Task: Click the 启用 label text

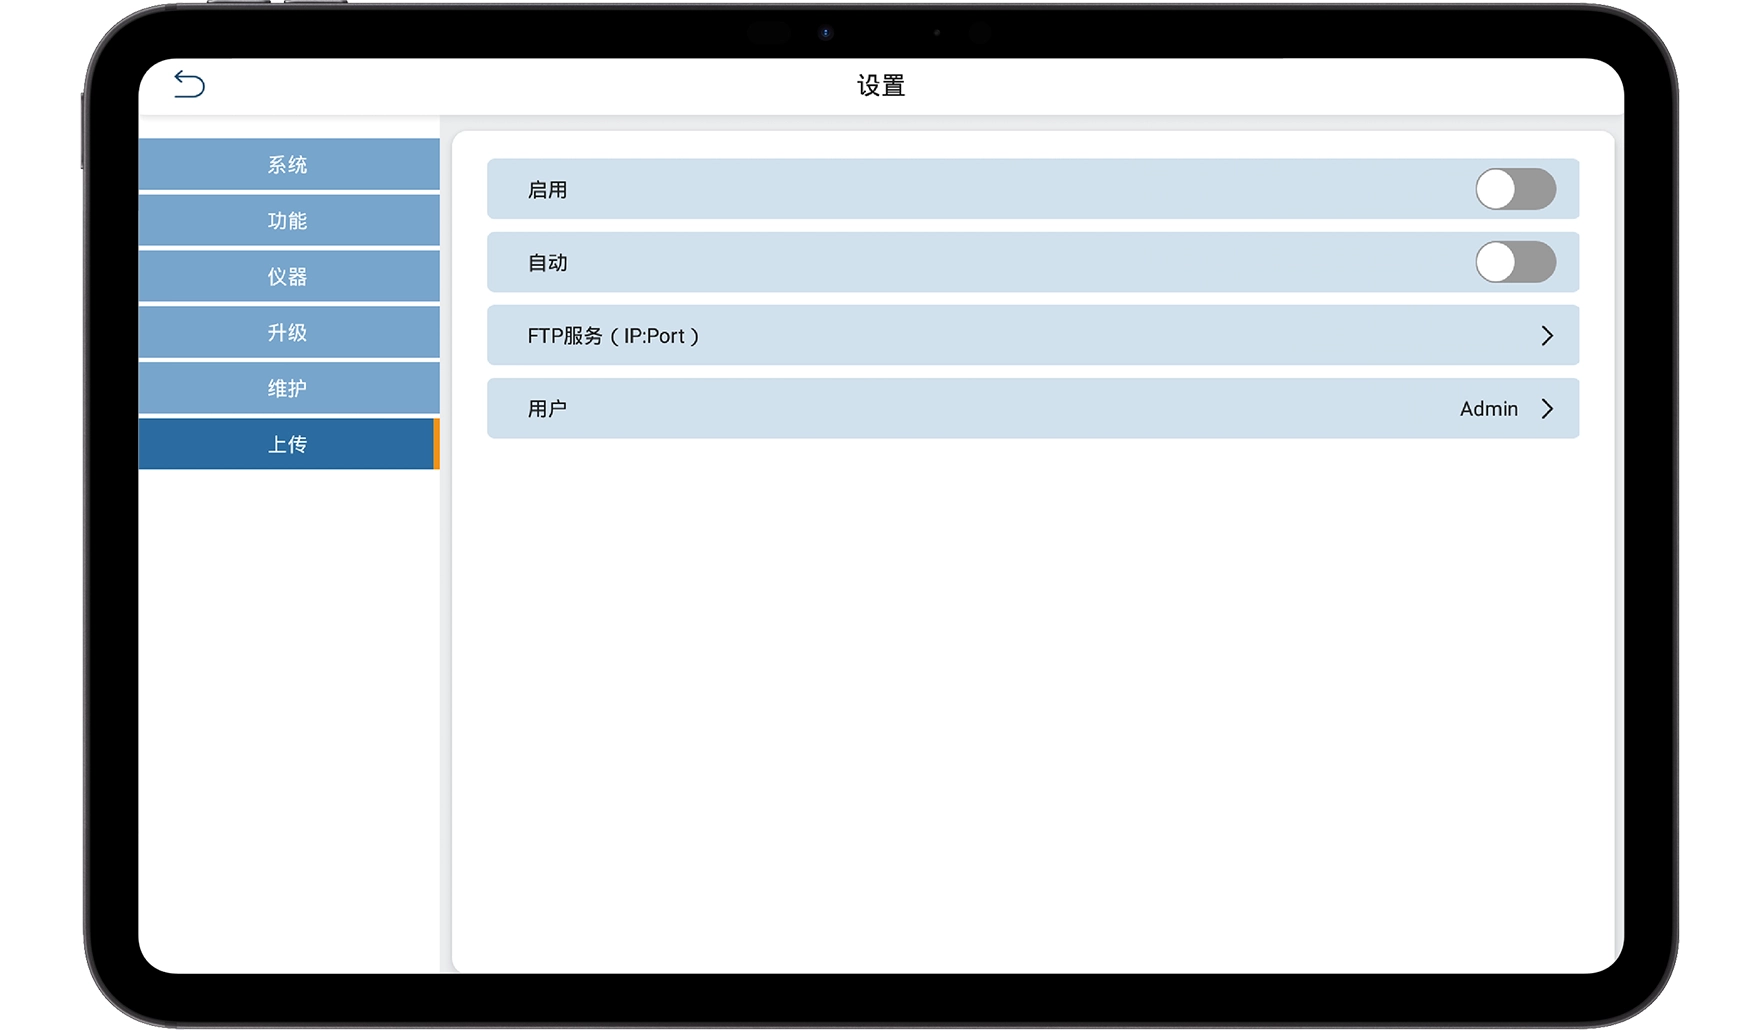Action: tap(547, 190)
